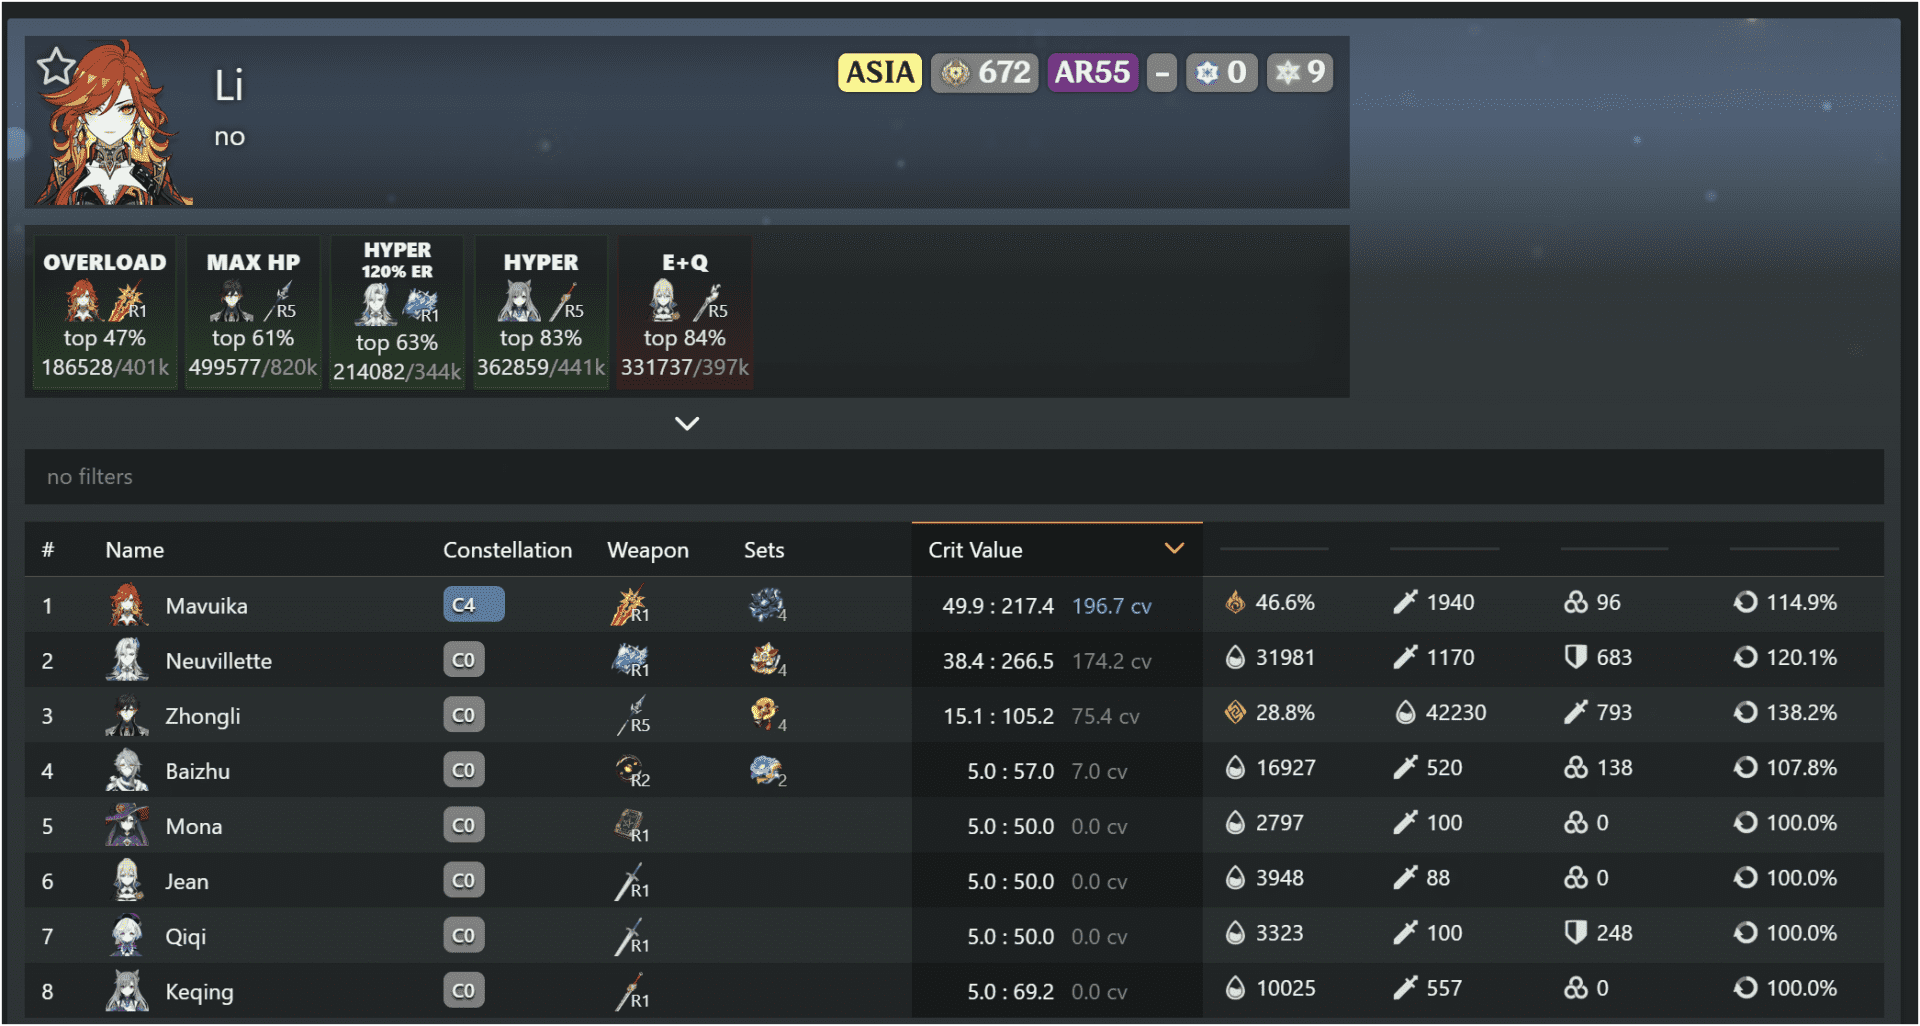Click Mavuika's Pyro damage bonus icon
This screenshot has width=1920, height=1026.
(x=1235, y=602)
